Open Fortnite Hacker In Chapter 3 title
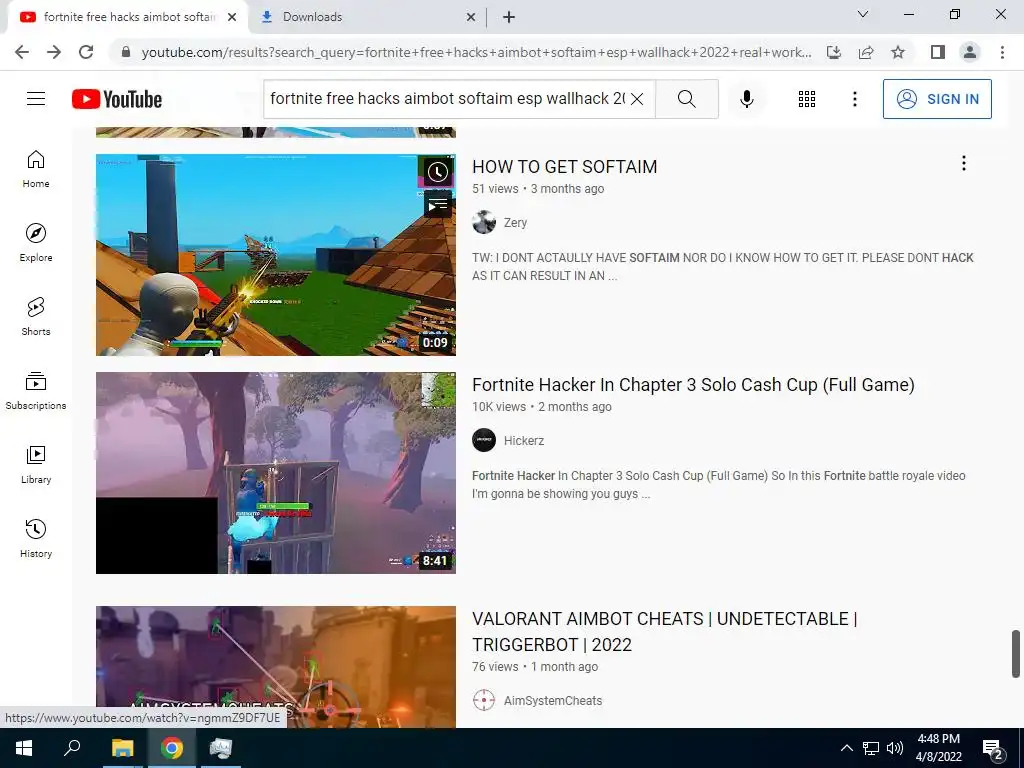The height and width of the screenshot is (768, 1024). [x=693, y=385]
